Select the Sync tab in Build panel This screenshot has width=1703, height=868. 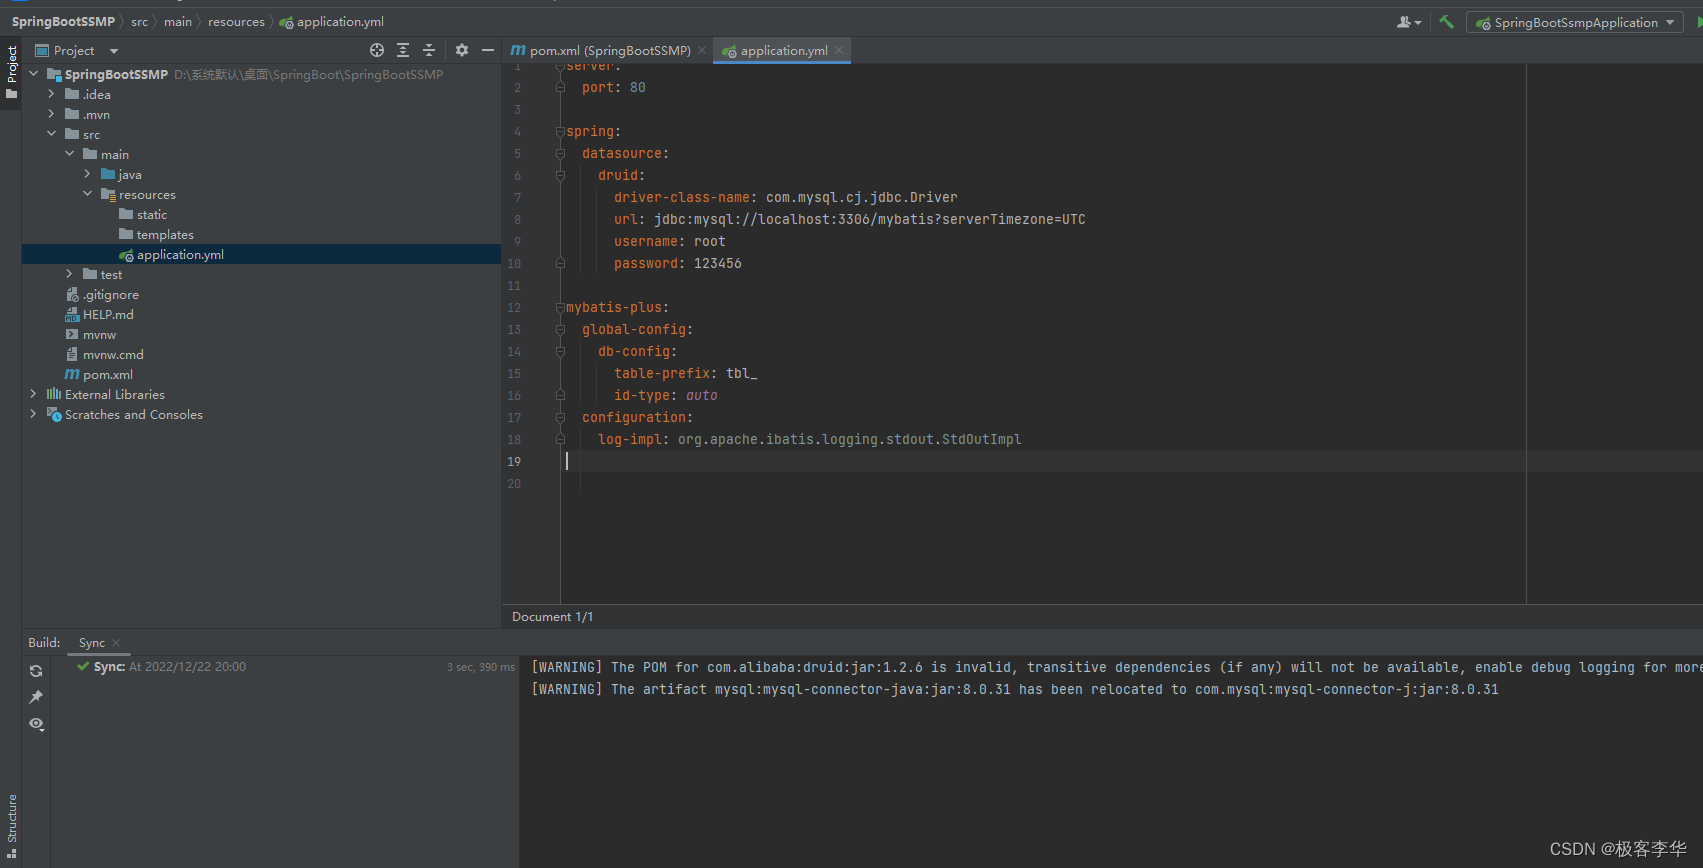click(92, 643)
